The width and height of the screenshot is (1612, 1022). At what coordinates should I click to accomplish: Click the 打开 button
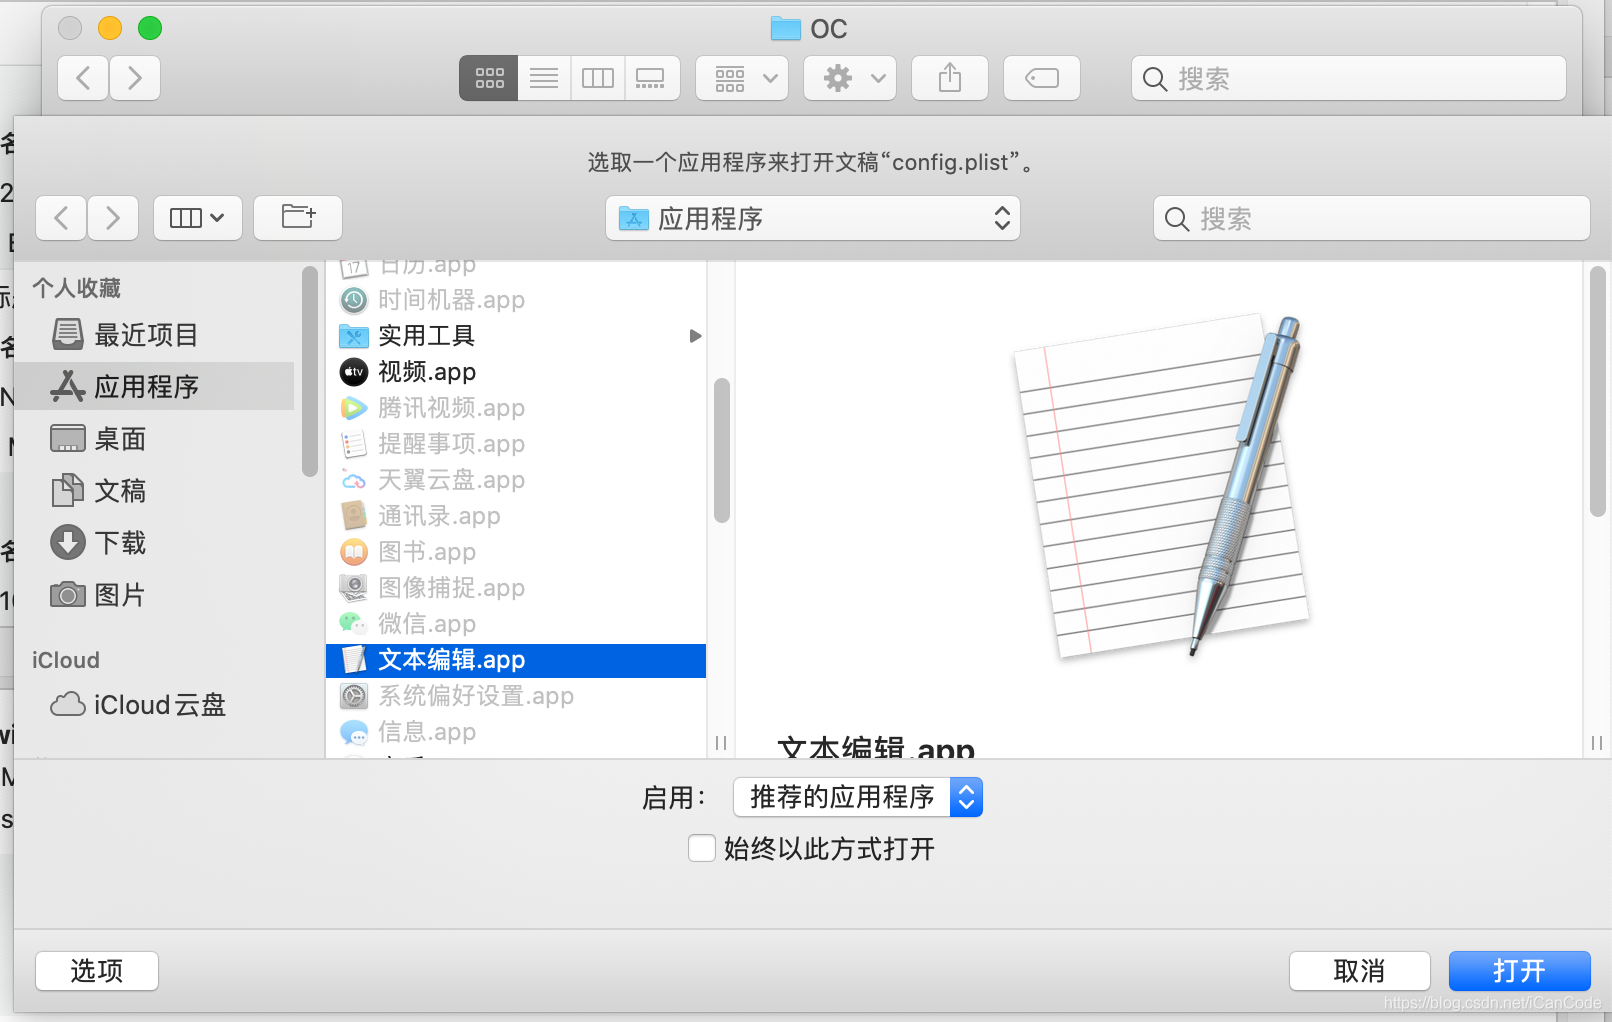tap(1519, 971)
